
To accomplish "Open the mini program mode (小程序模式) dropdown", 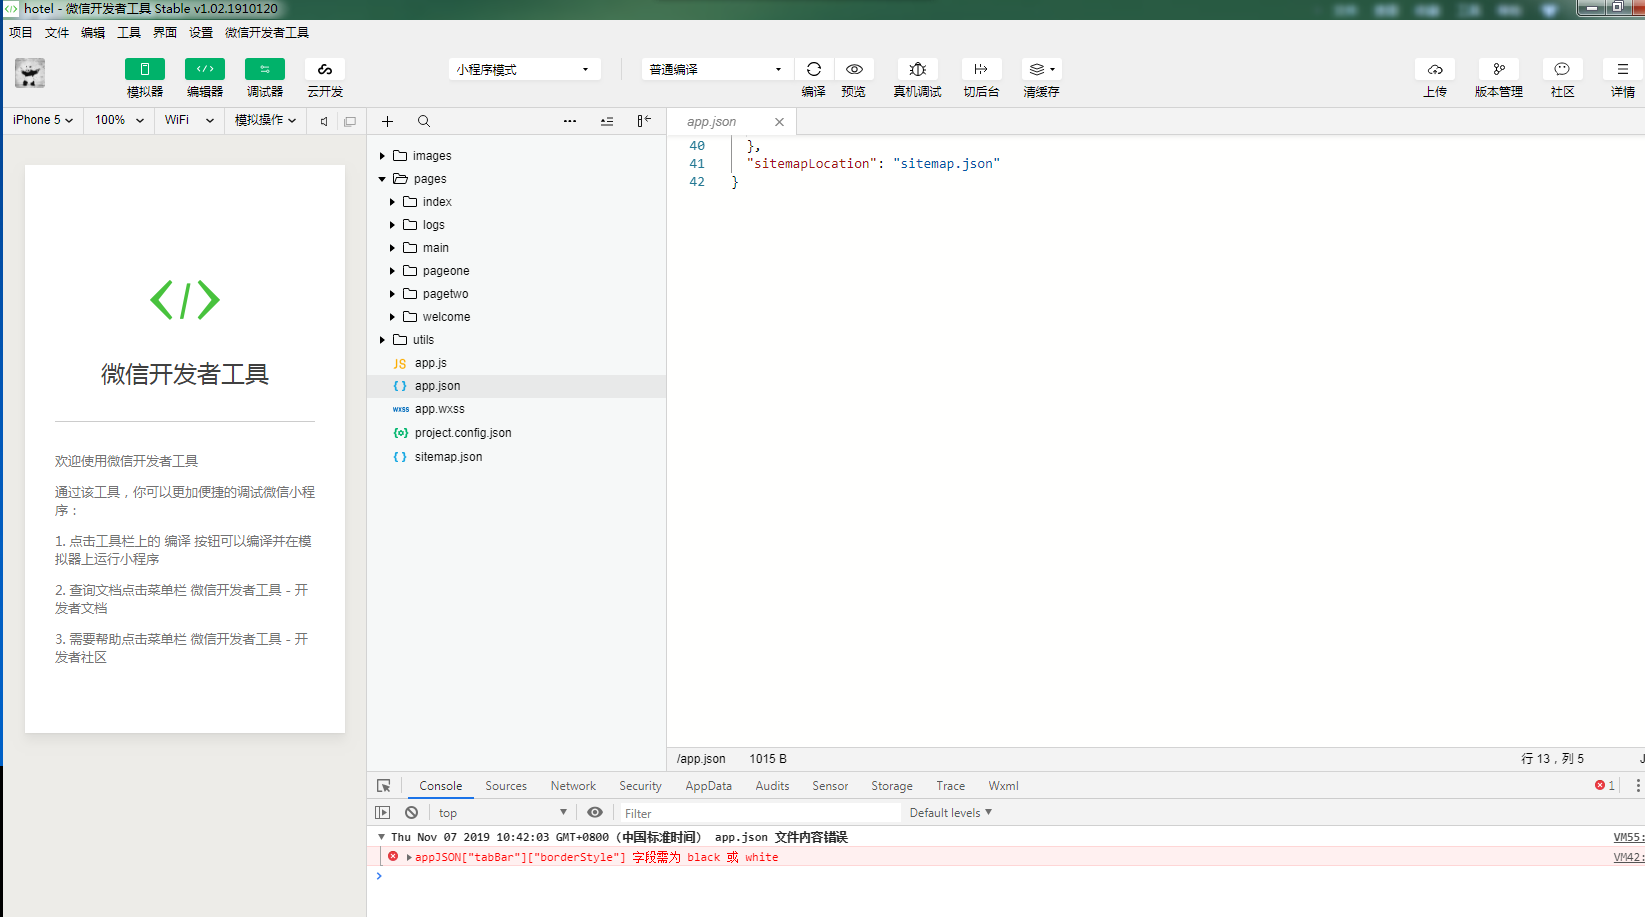I will point(524,69).
